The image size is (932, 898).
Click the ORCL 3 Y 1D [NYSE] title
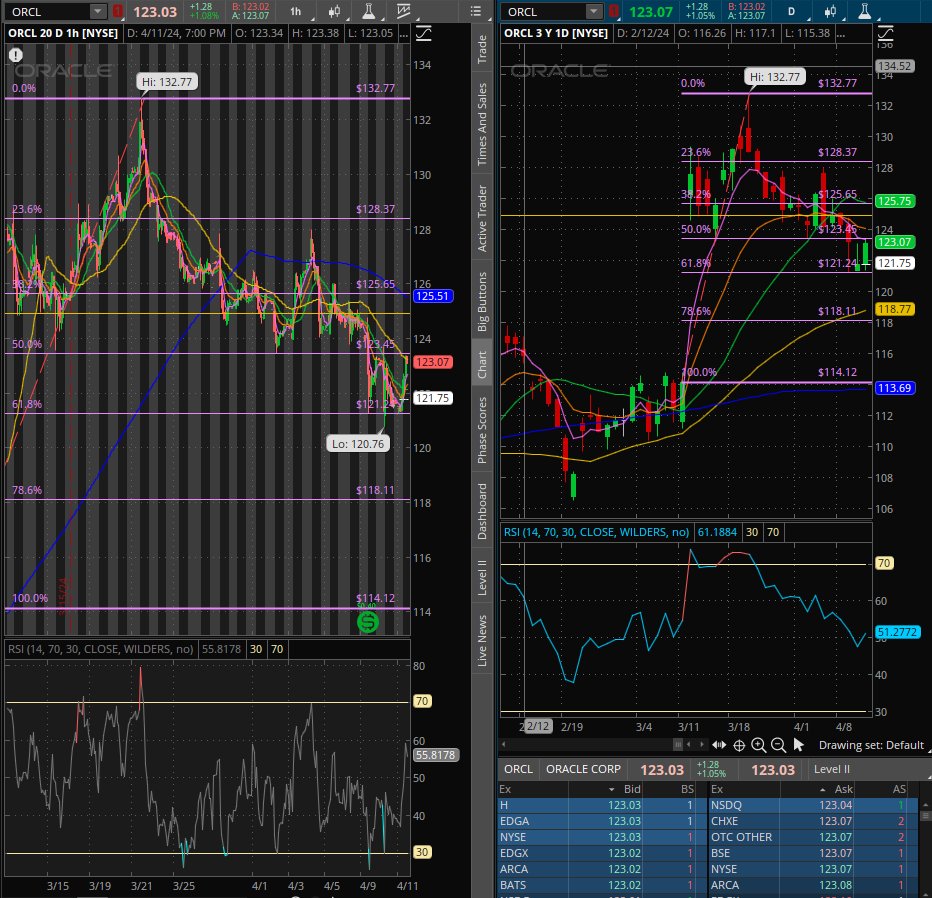(x=556, y=33)
